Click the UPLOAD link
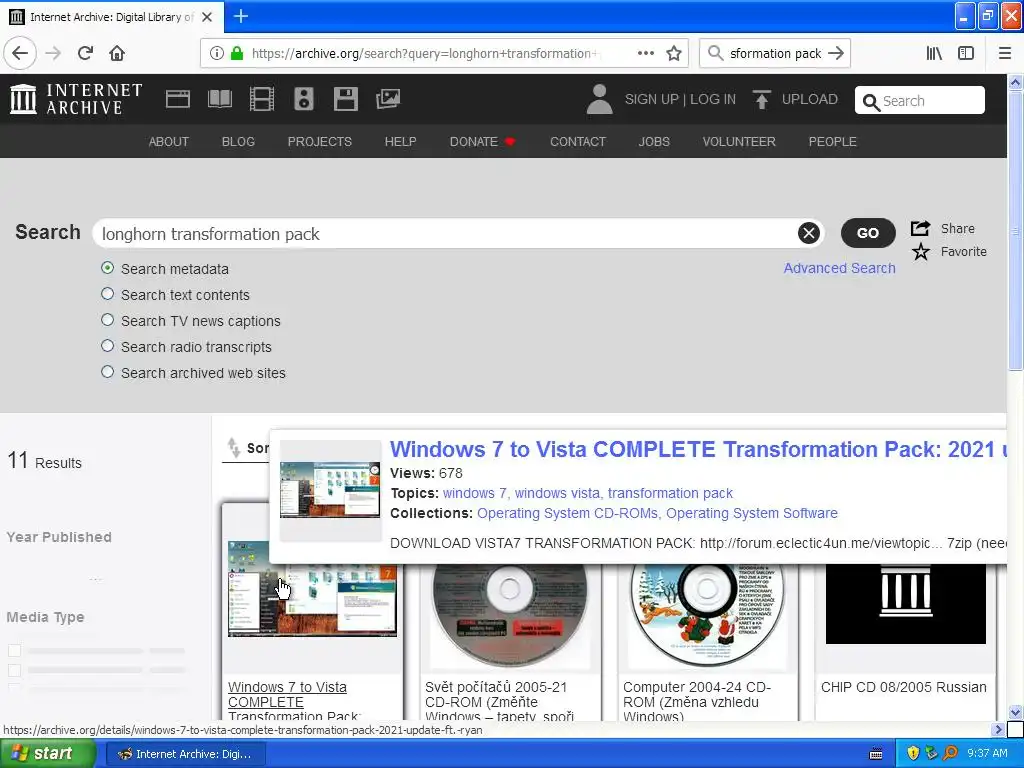1024x768 pixels. pos(810,99)
